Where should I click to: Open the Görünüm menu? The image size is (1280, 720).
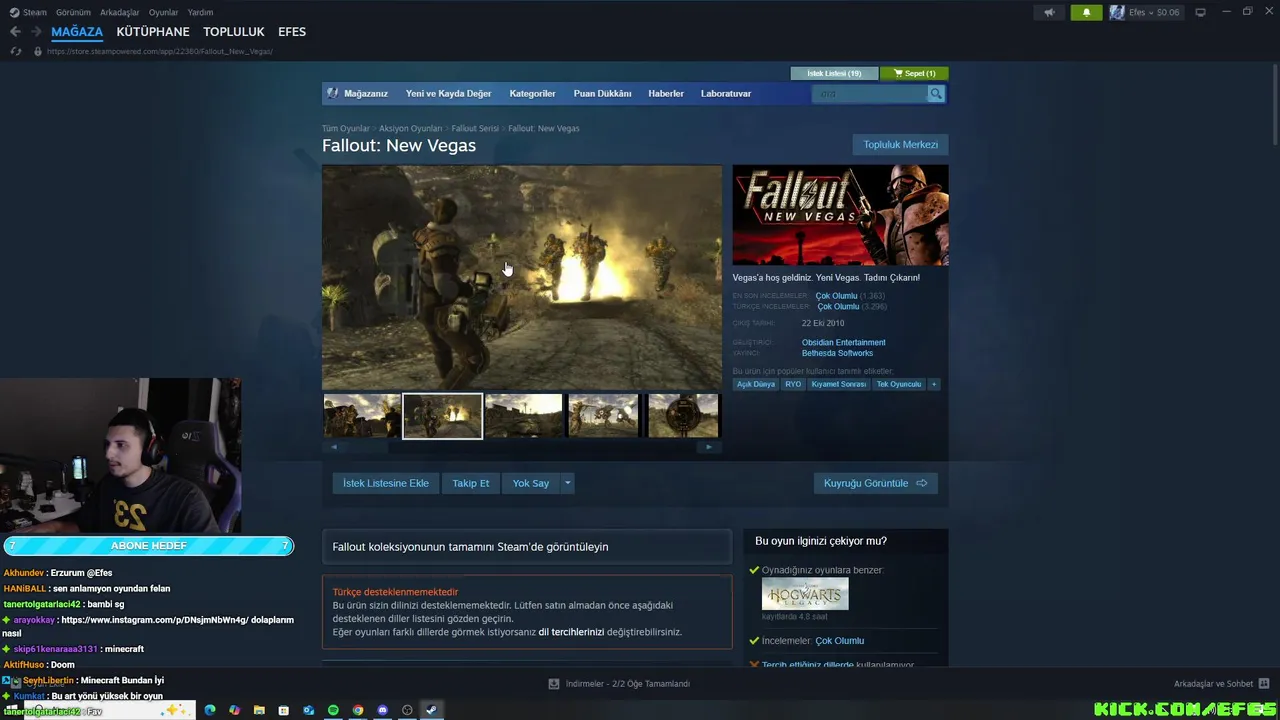(x=73, y=12)
